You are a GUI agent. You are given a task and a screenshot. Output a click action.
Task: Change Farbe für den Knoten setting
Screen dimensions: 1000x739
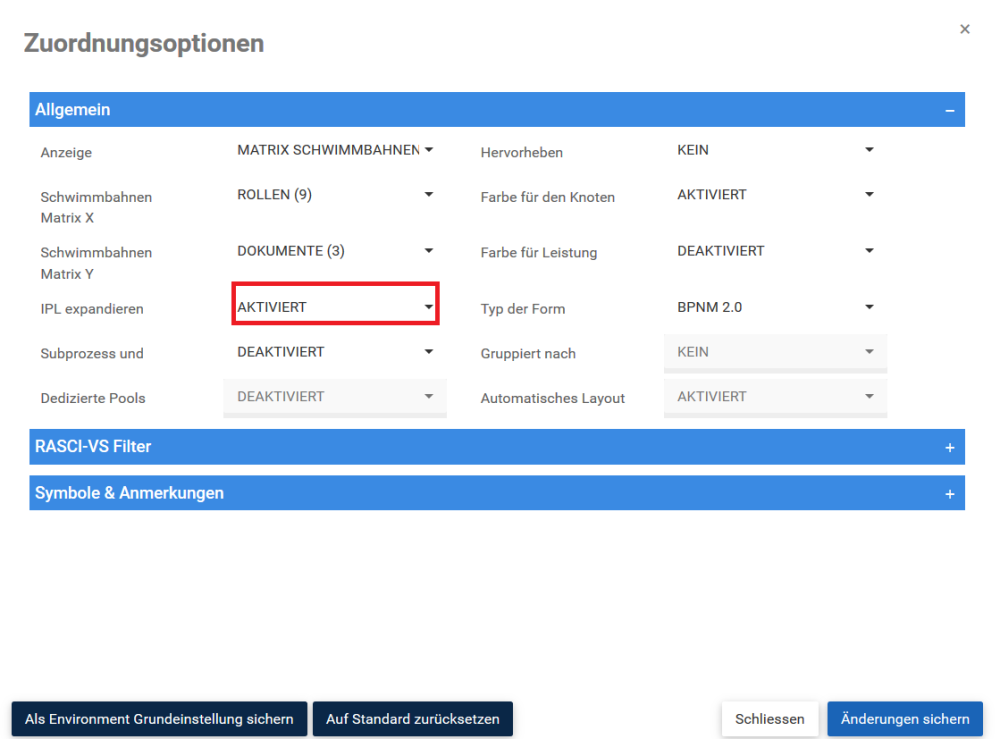[775, 195]
